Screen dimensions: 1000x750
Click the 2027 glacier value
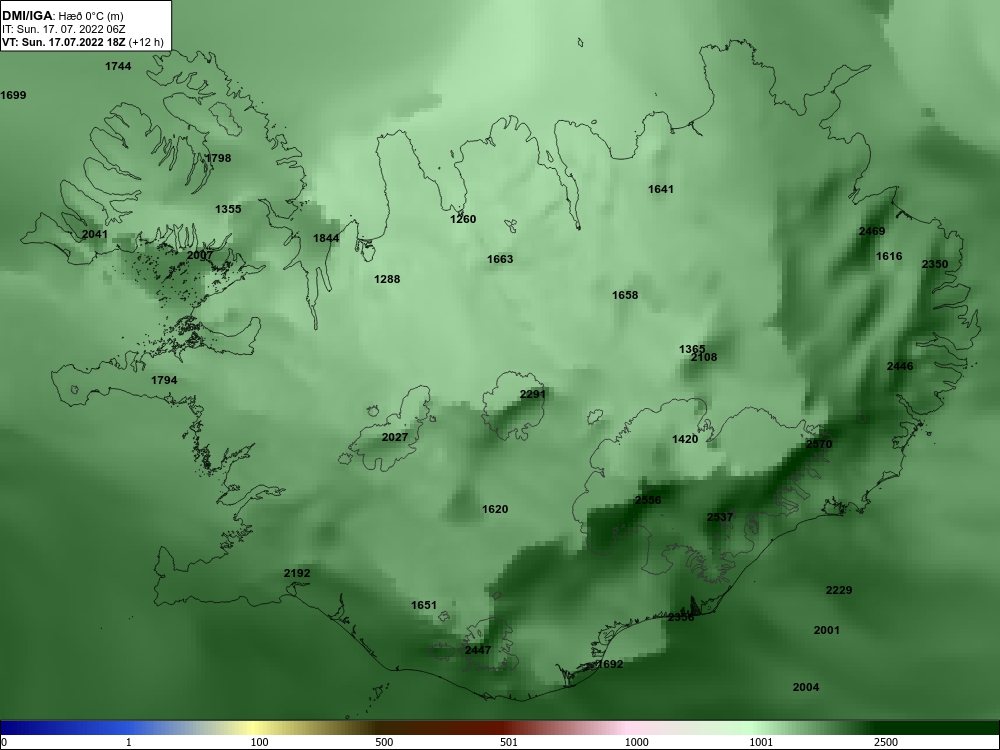pos(395,438)
